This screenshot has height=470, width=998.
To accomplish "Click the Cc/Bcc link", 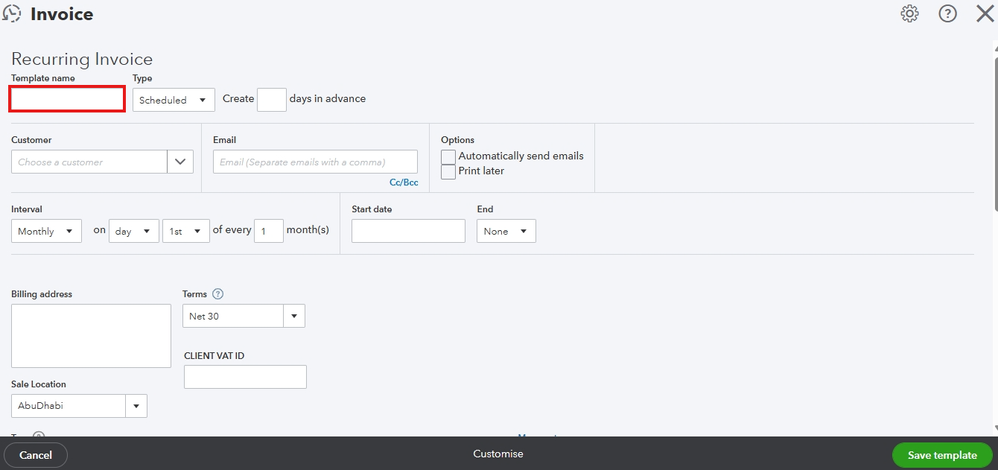I will click(x=403, y=182).
